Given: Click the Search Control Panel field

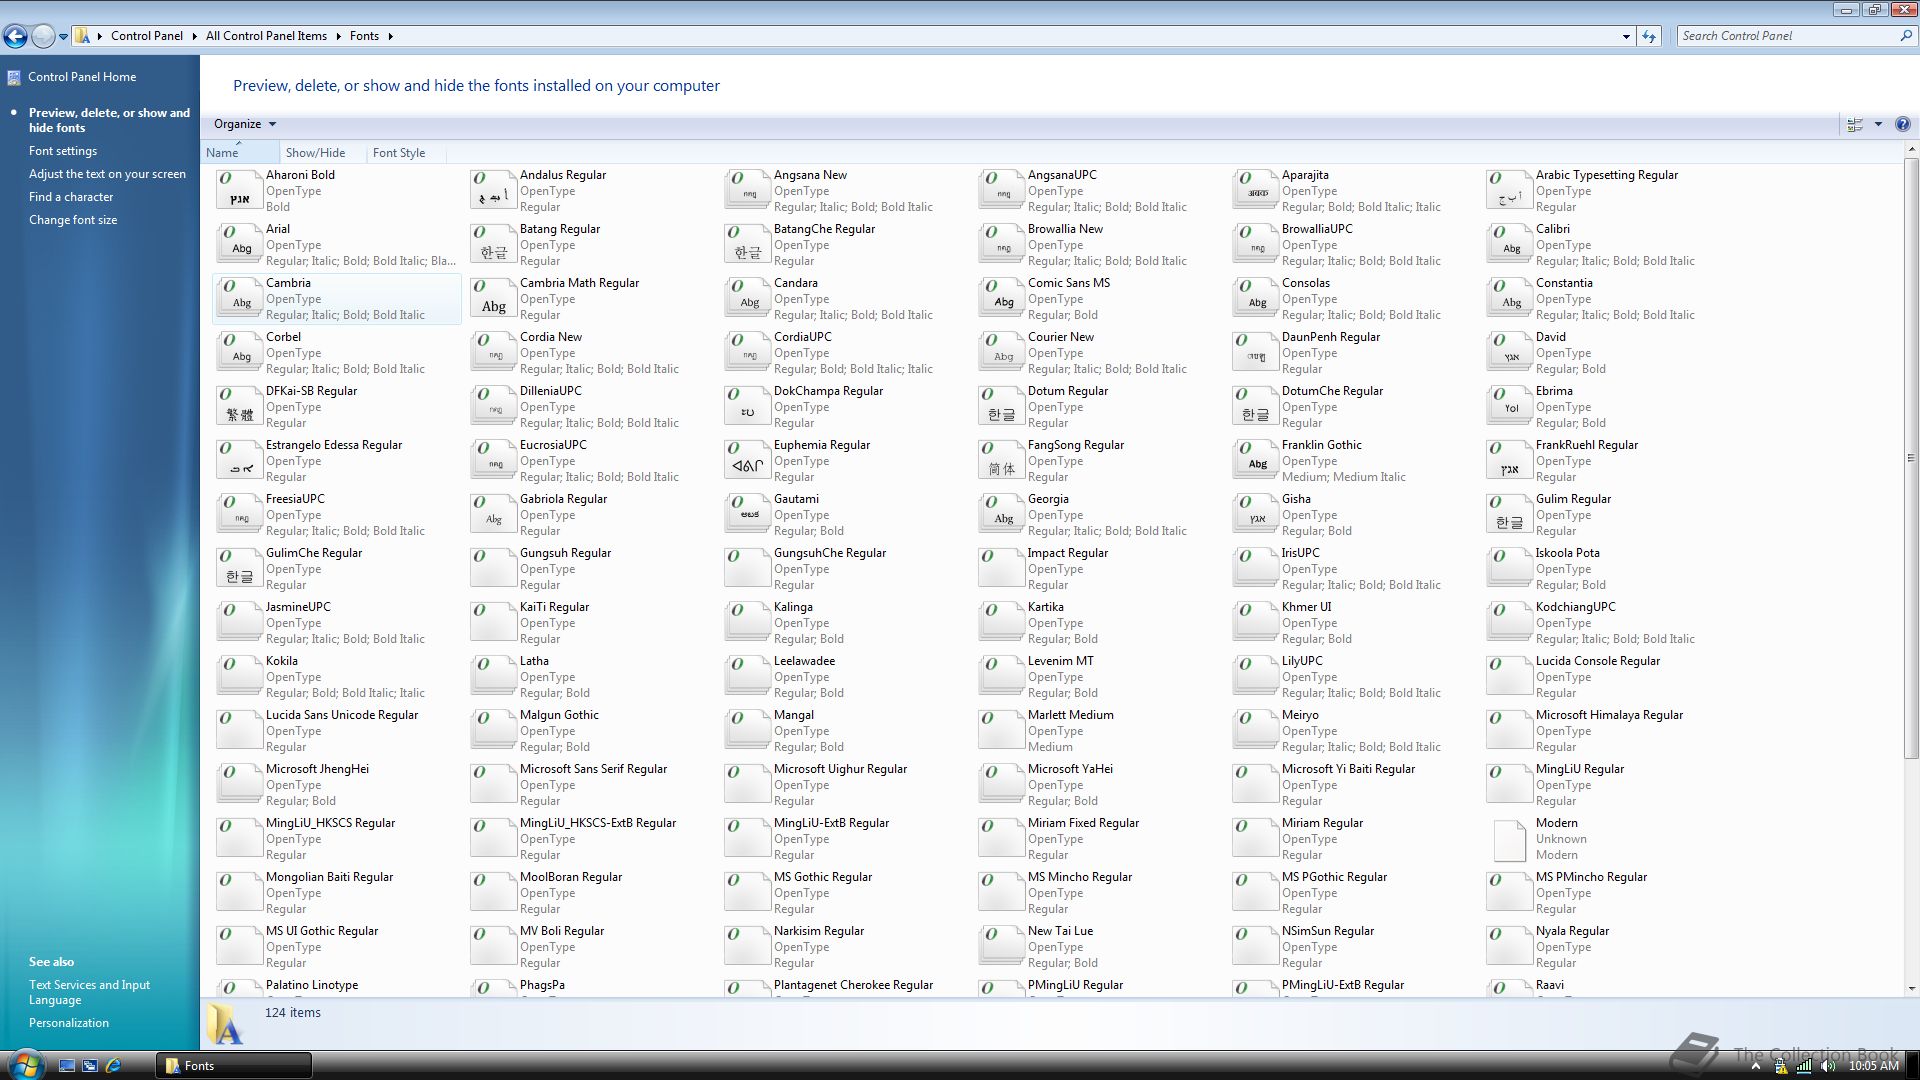Looking at the screenshot, I should coord(1795,36).
